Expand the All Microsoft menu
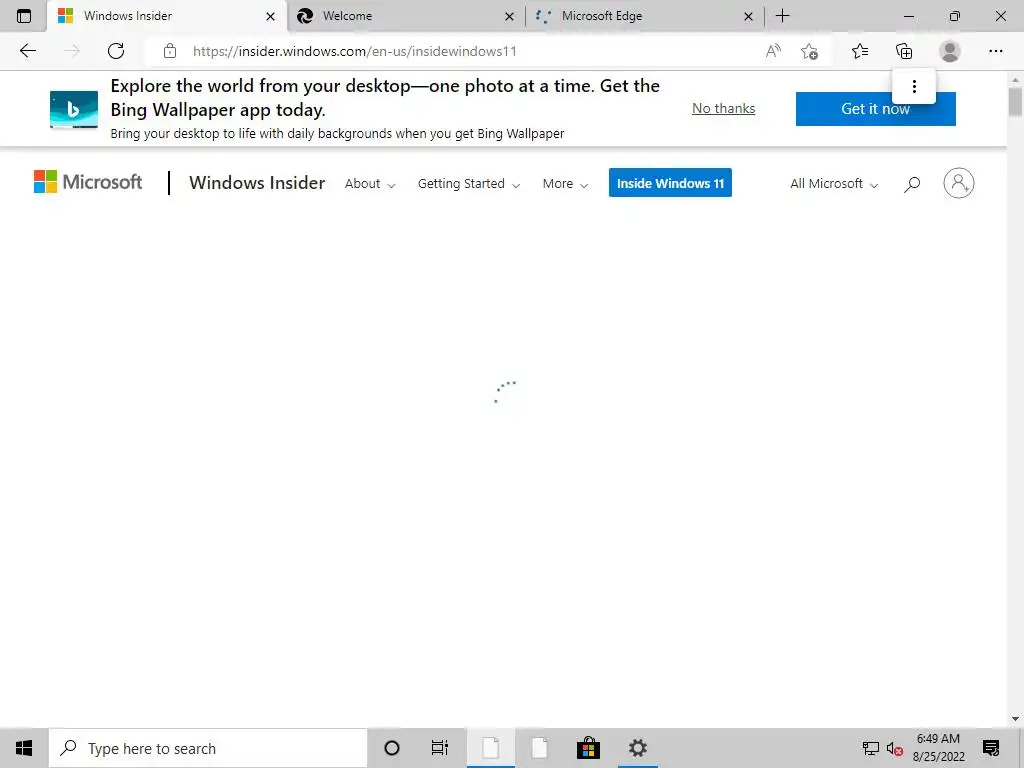This screenshot has height=768, width=1024. (834, 184)
